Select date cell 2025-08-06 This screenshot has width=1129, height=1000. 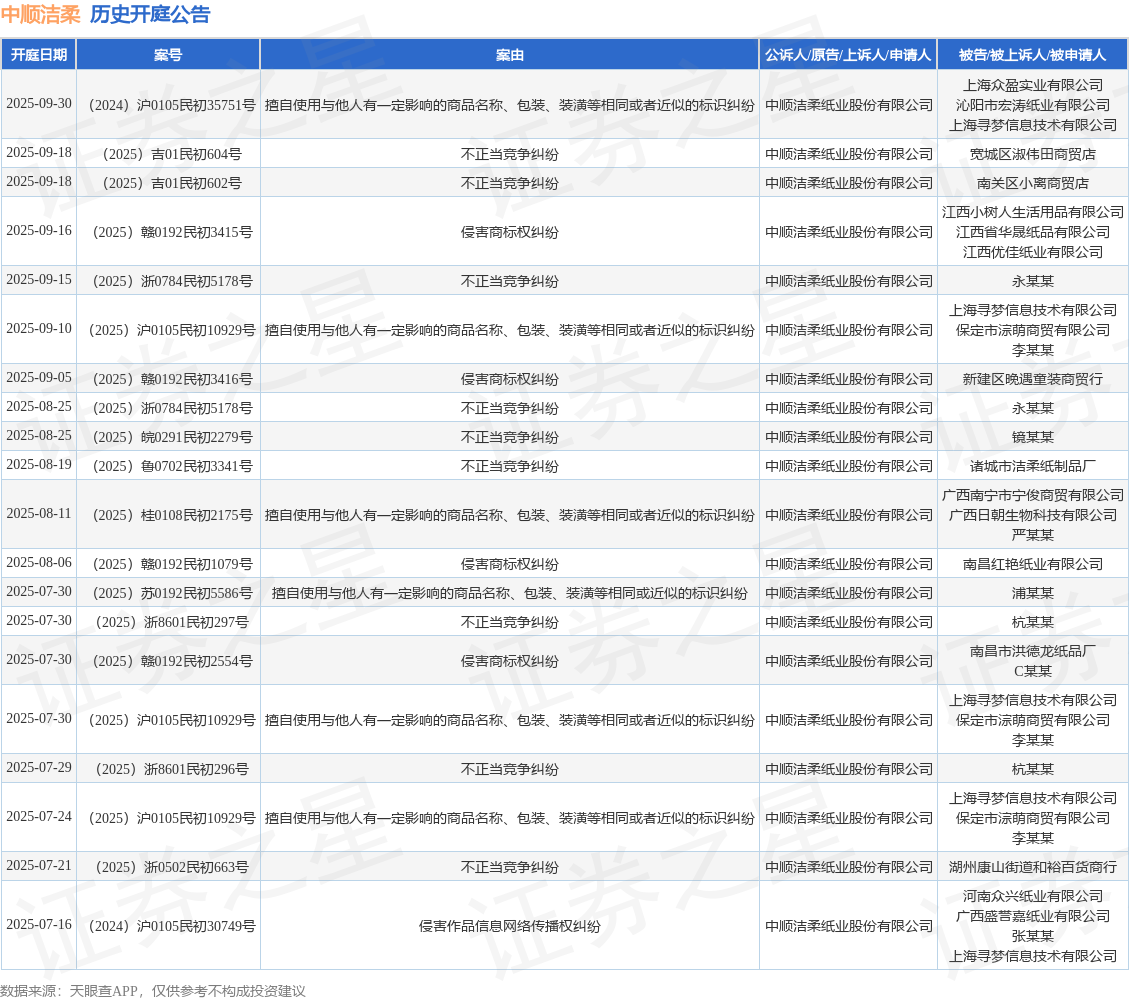[x=39, y=562]
